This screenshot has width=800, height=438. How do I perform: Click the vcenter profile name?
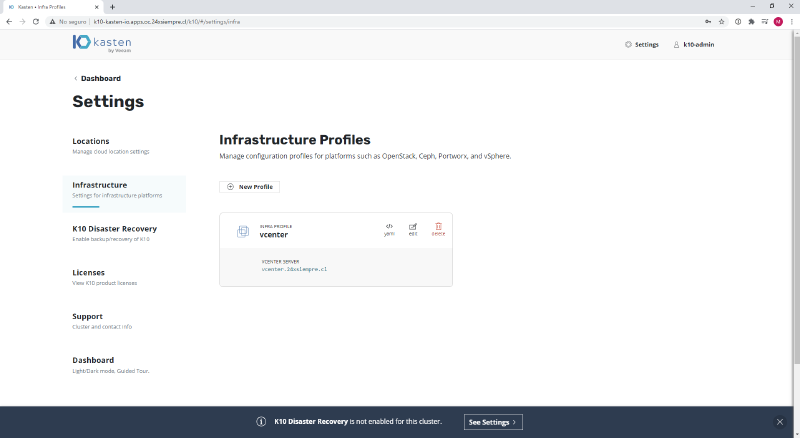[x=273, y=235]
